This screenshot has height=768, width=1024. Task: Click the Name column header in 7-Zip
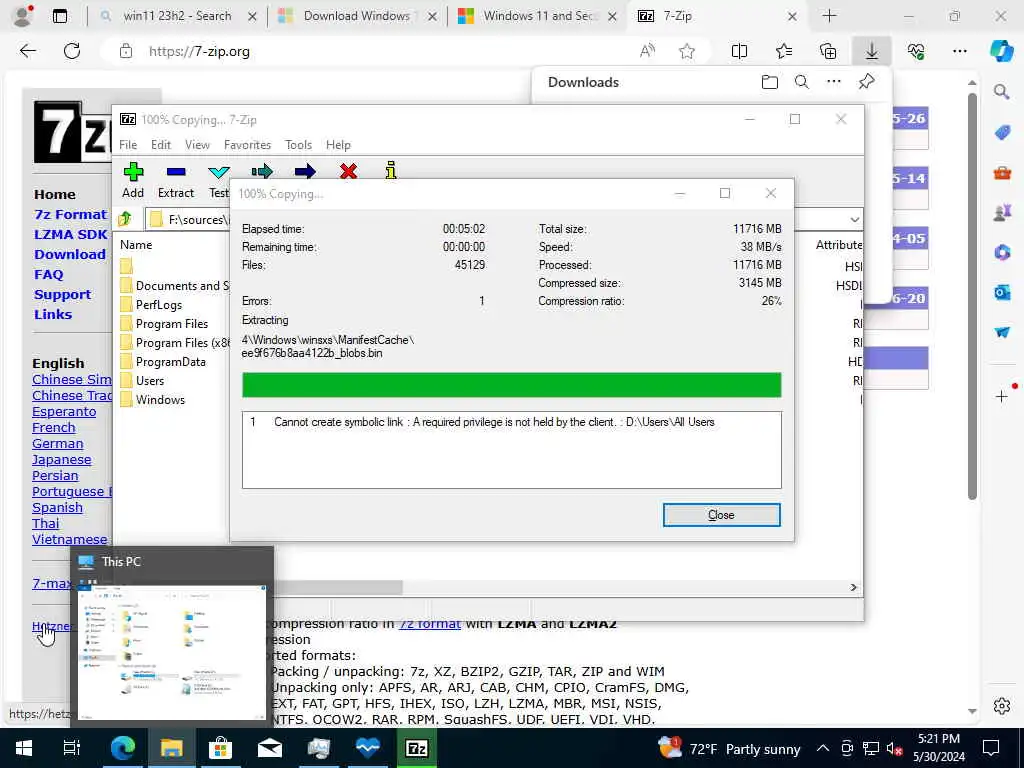click(x=136, y=245)
